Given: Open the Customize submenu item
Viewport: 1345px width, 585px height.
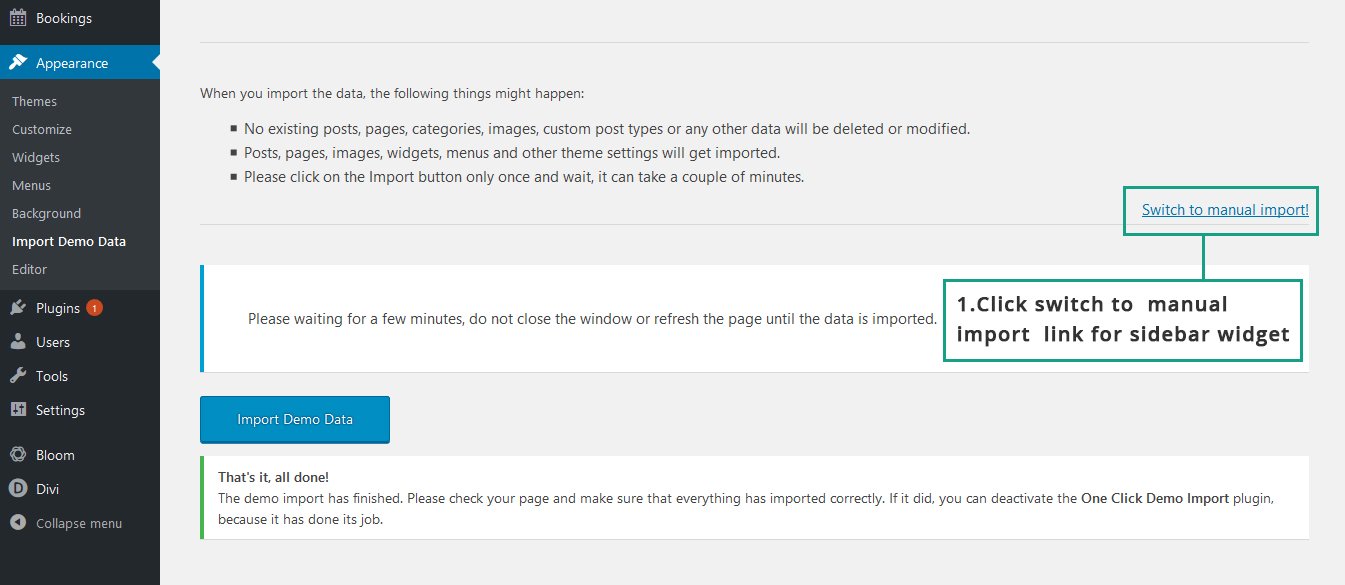Looking at the screenshot, I should 42,129.
